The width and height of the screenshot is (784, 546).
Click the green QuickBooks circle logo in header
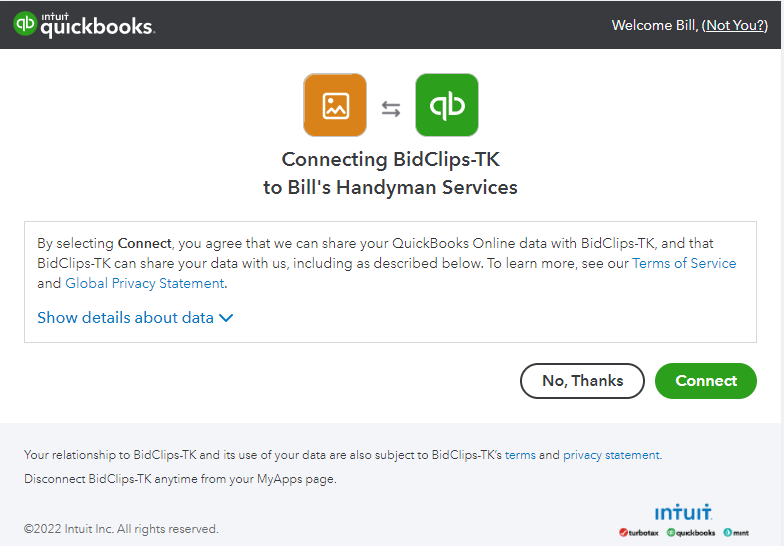(x=25, y=24)
